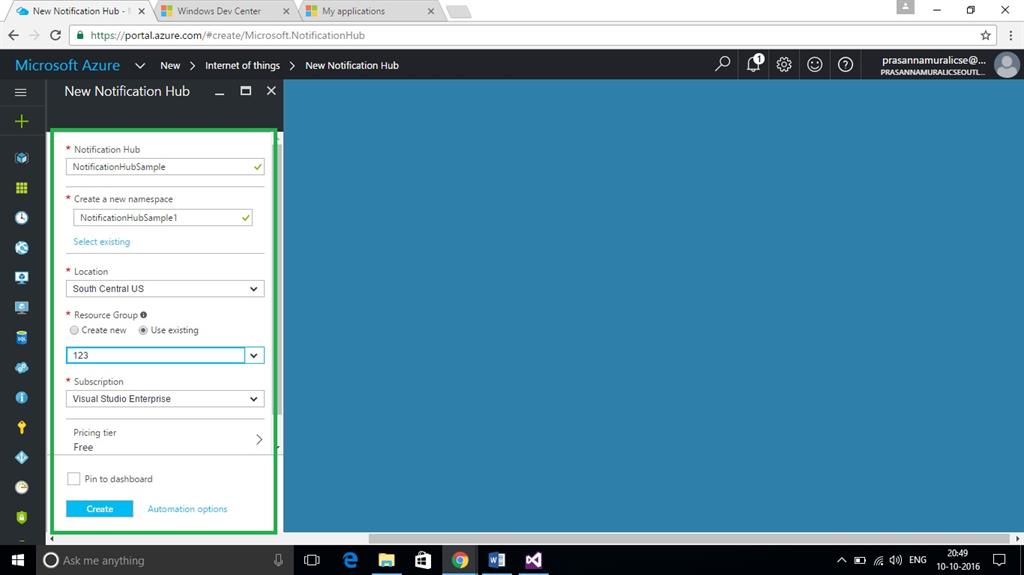Select the Create new radio button
Screen dimensions: 1024x575
(x=74, y=331)
